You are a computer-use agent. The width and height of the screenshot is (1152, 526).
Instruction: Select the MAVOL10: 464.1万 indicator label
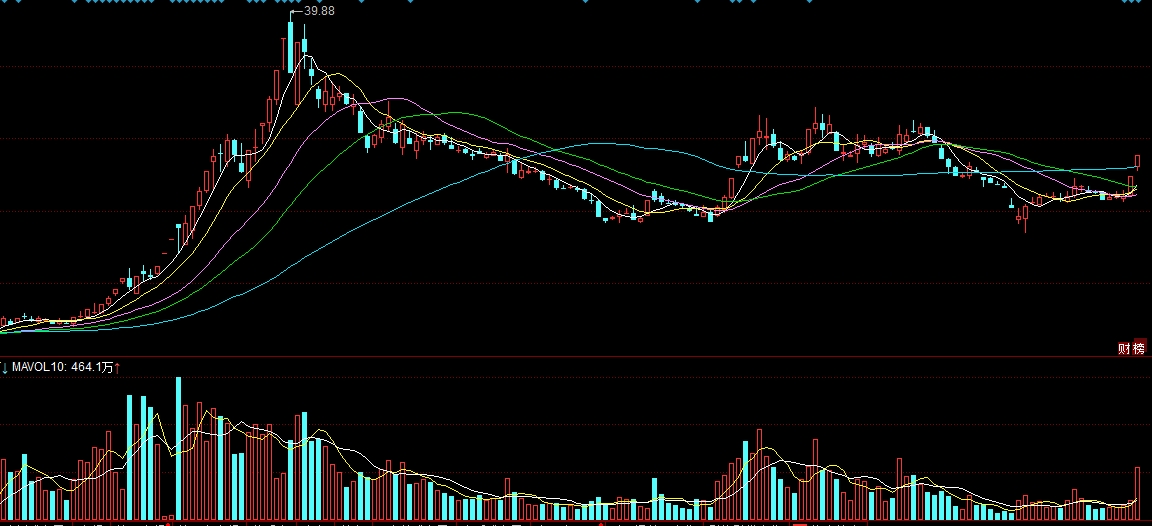[x=62, y=367]
